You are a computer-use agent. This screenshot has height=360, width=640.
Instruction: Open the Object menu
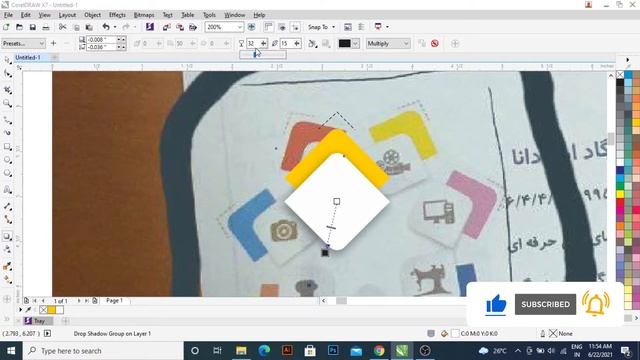click(x=92, y=15)
